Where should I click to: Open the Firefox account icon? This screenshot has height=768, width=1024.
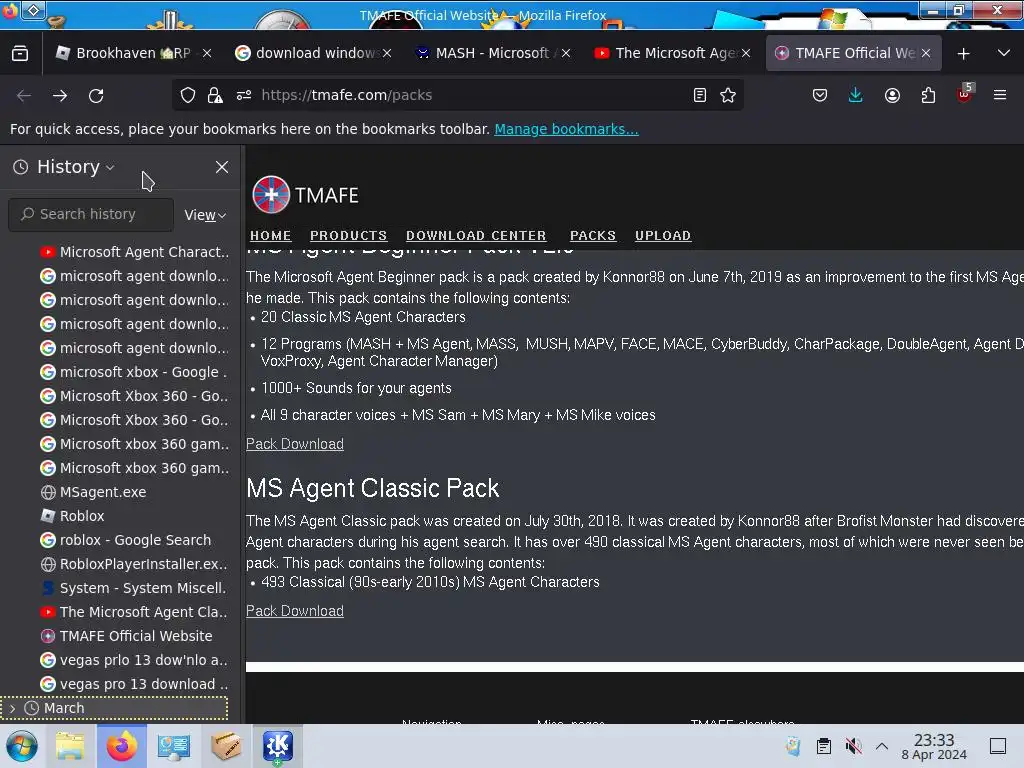(x=892, y=95)
